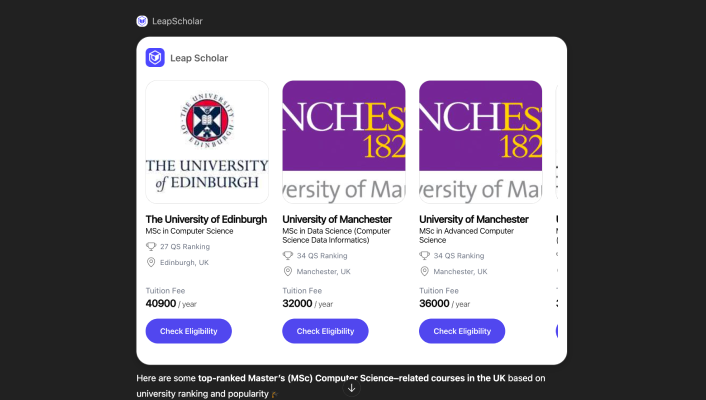Image resolution: width=706 pixels, height=400 pixels.
Task: Click the small LeapScholar icon at top
Action: pyautogui.click(x=142, y=21)
